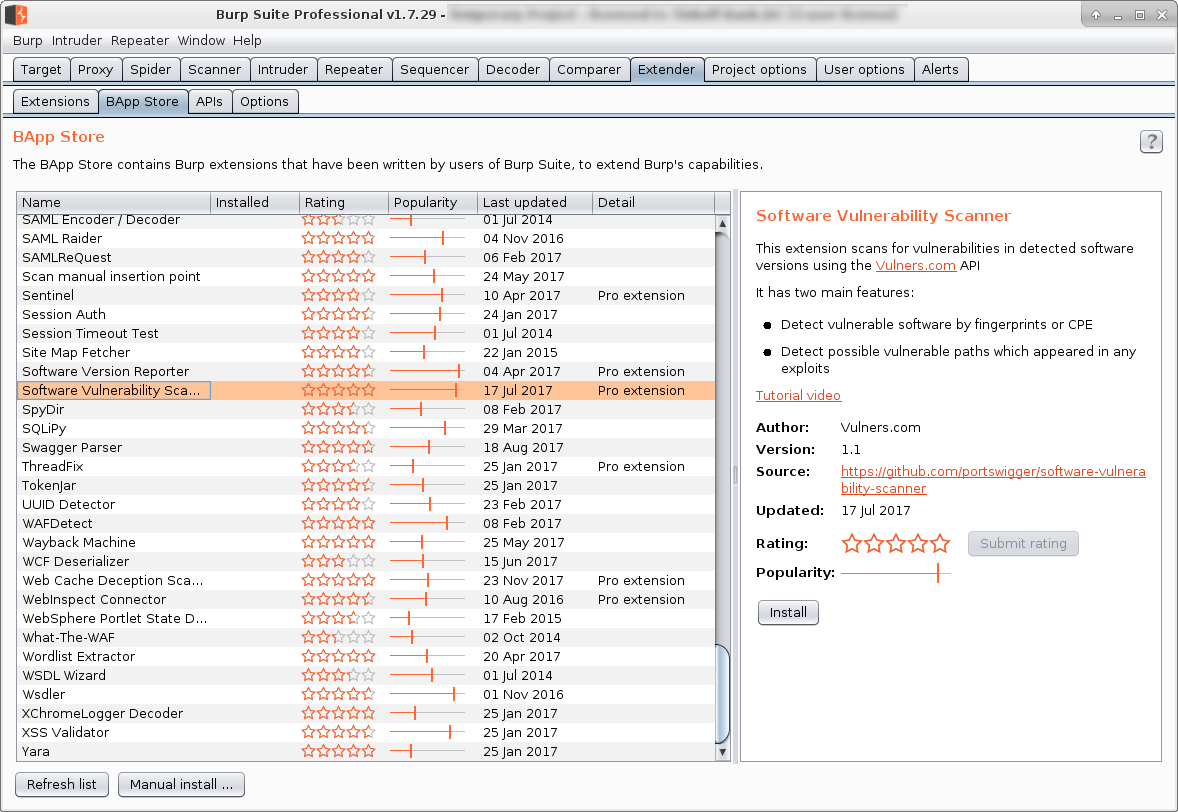The width and height of the screenshot is (1178, 812).
Task: Sort the list by Installed column
Action: click(255, 202)
